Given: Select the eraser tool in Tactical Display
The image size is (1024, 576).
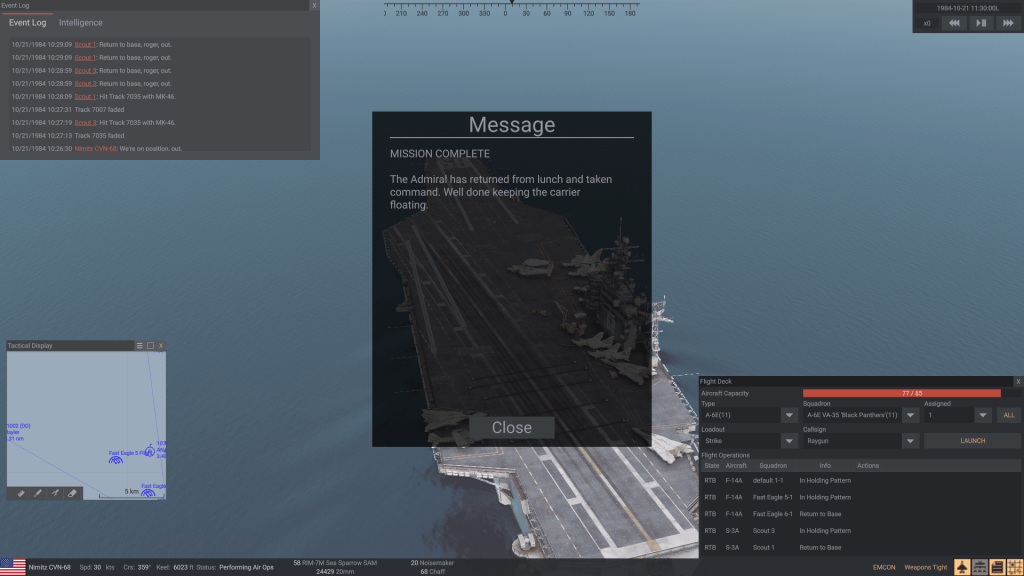Looking at the screenshot, I should 71,492.
